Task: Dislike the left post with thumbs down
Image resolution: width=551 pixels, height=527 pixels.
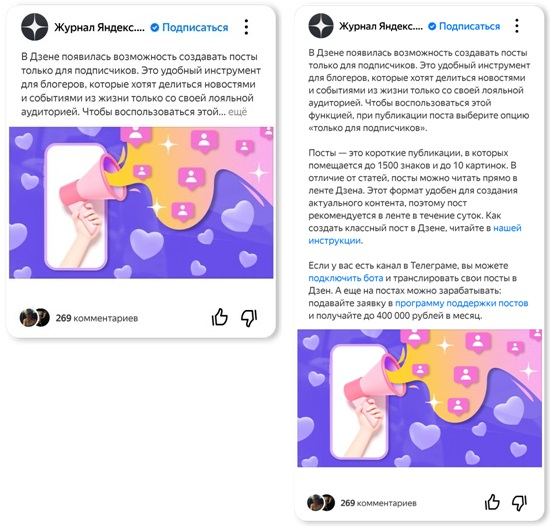Action: [x=249, y=318]
